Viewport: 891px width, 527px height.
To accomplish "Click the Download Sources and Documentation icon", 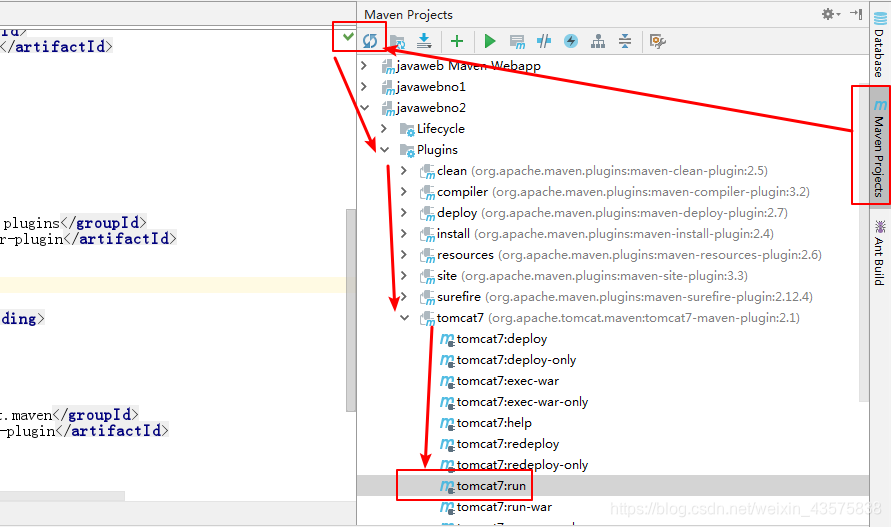I will (424, 41).
